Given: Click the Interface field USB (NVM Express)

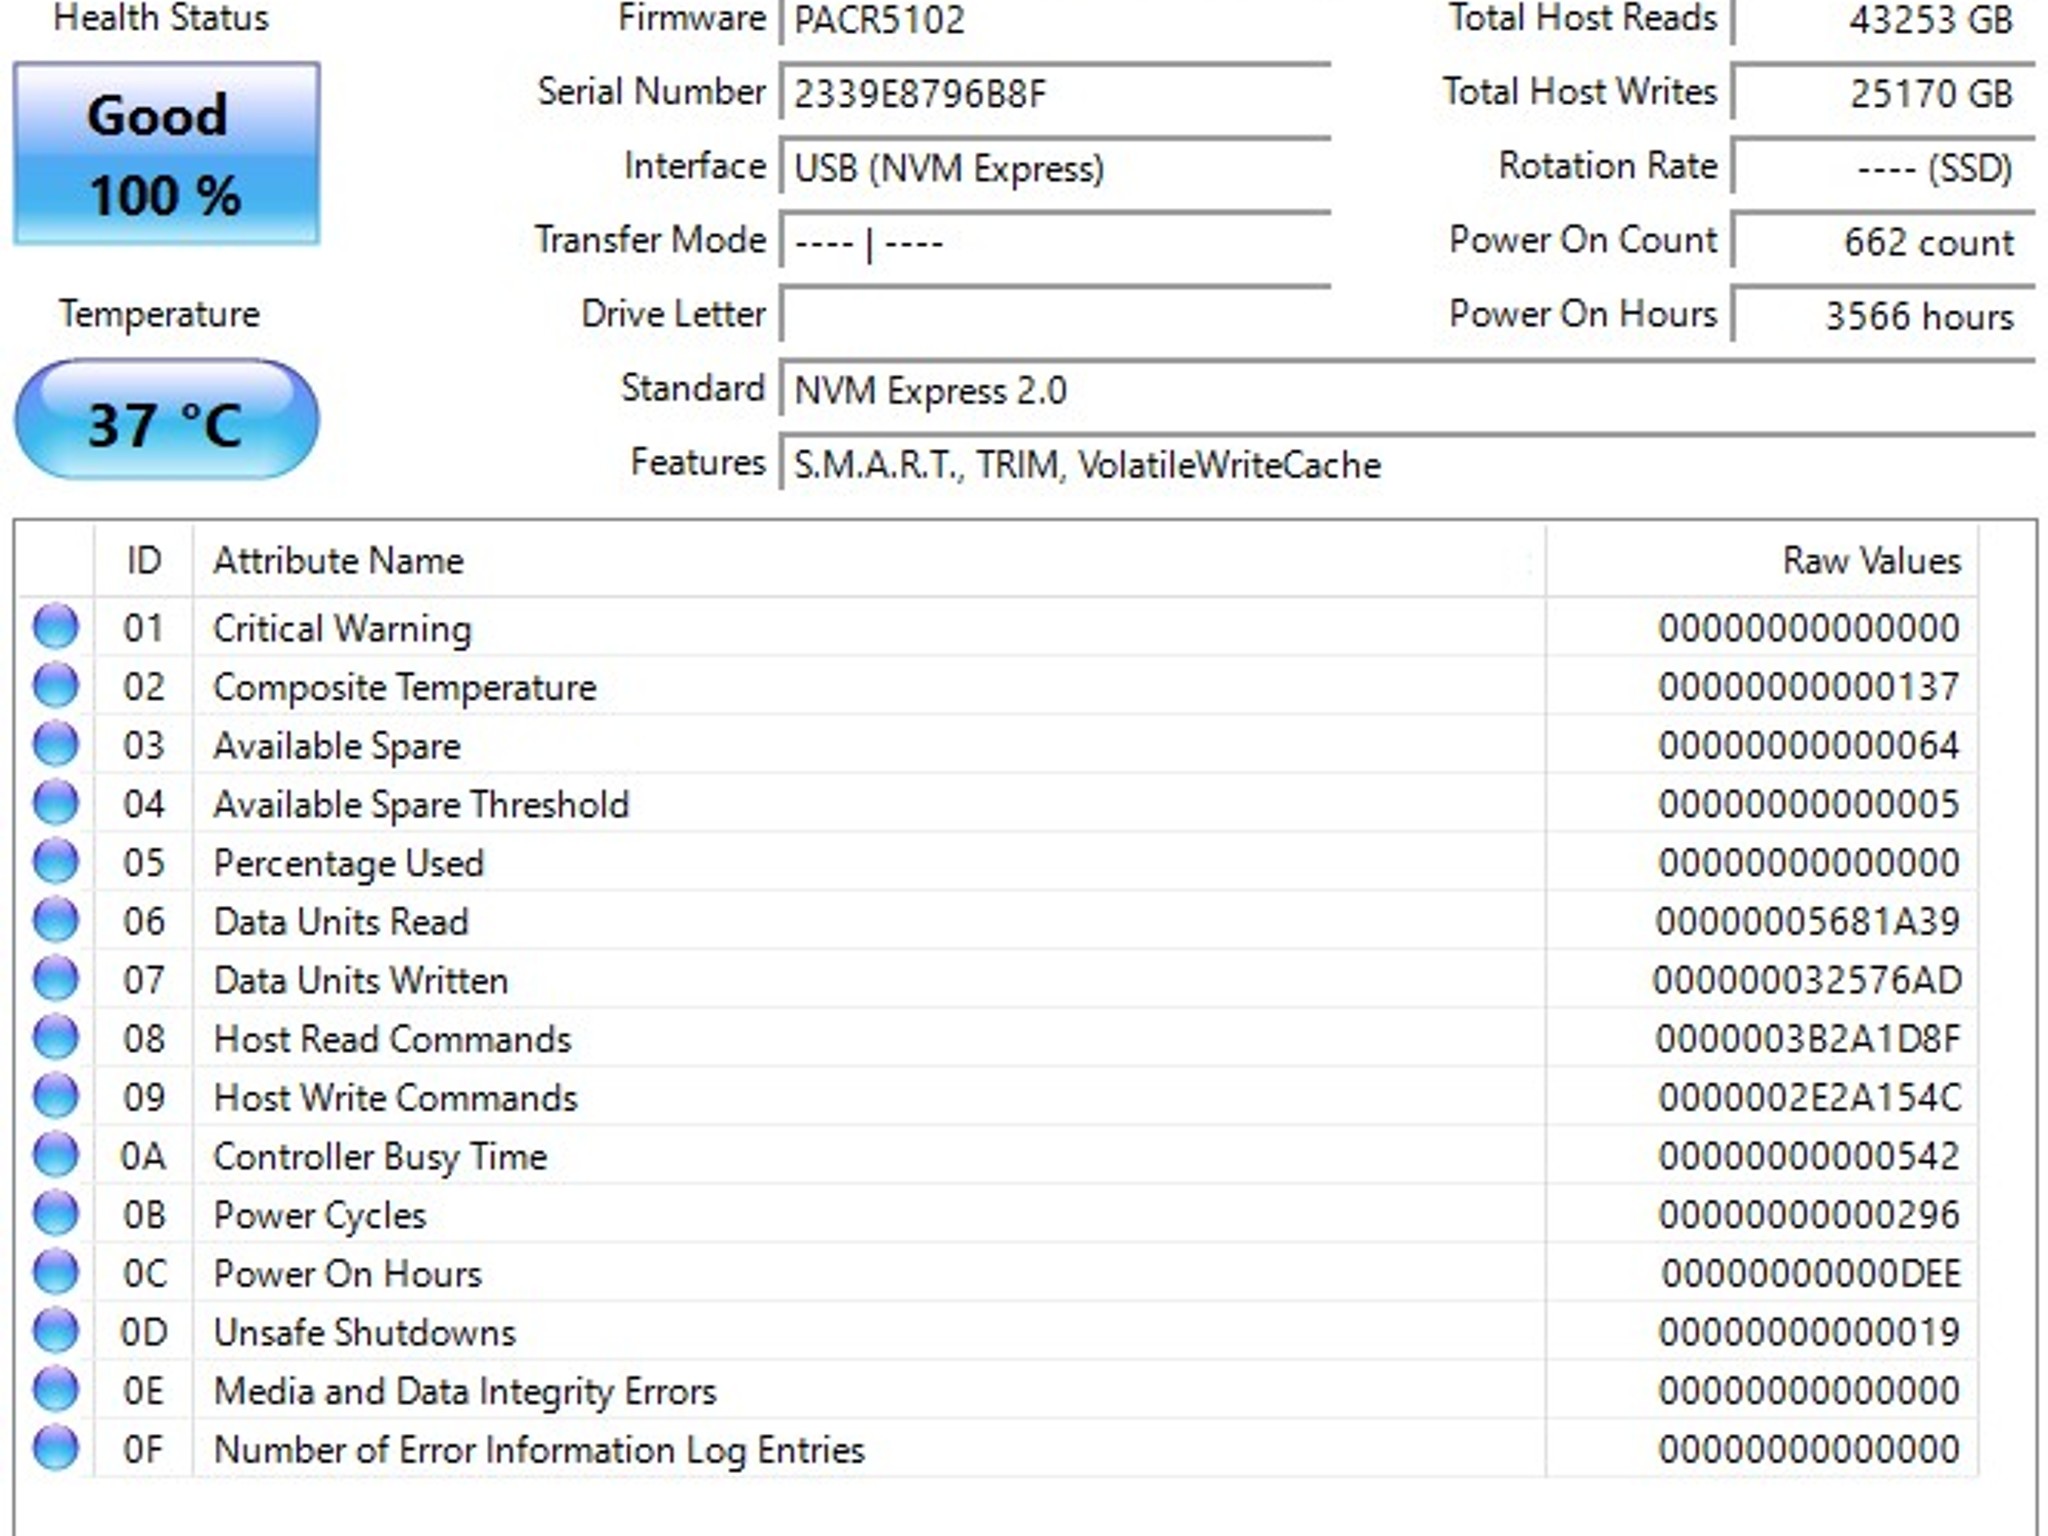Looking at the screenshot, I should (1055, 167).
